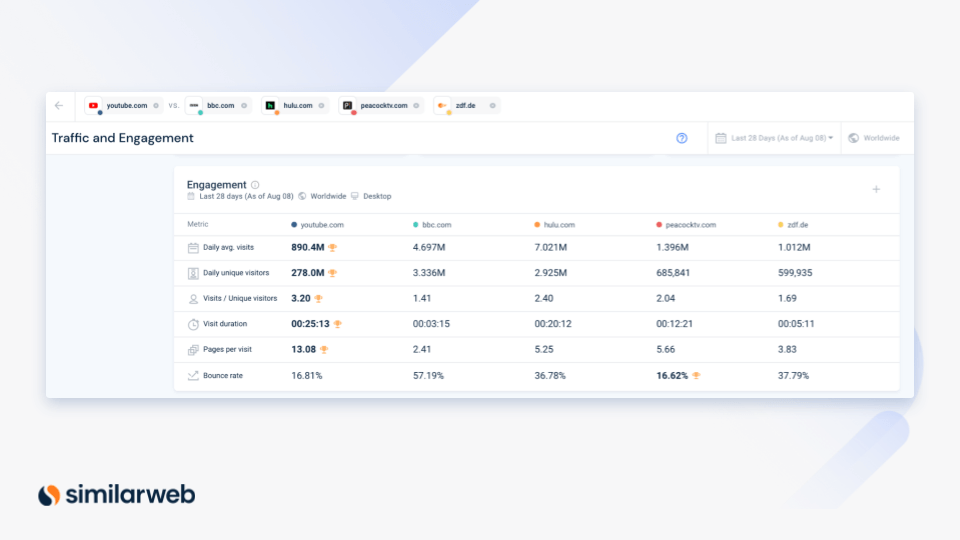Click the Desktop device label in Engagement card
Image resolution: width=960 pixels, height=540 pixels.
[377, 197]
